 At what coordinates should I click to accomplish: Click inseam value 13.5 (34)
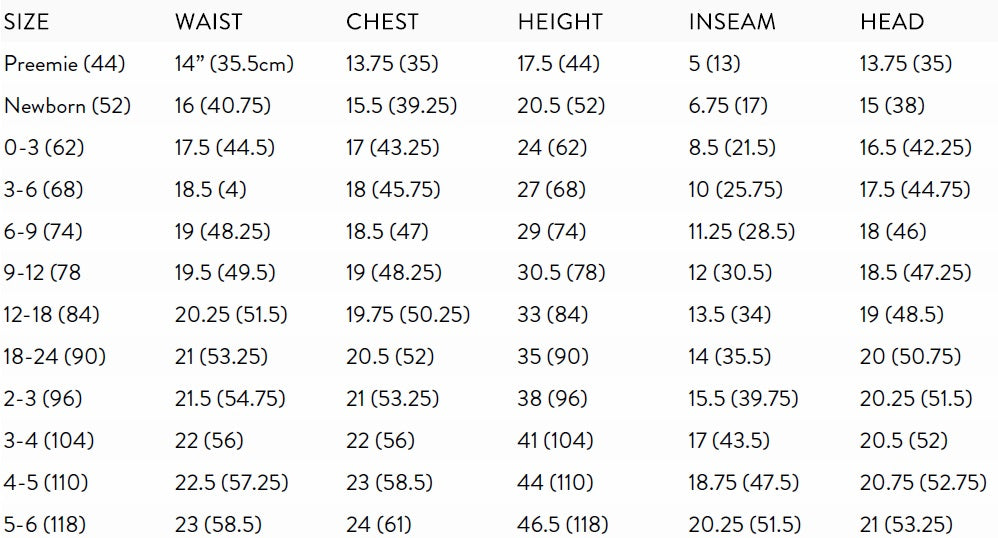point(730,316)
